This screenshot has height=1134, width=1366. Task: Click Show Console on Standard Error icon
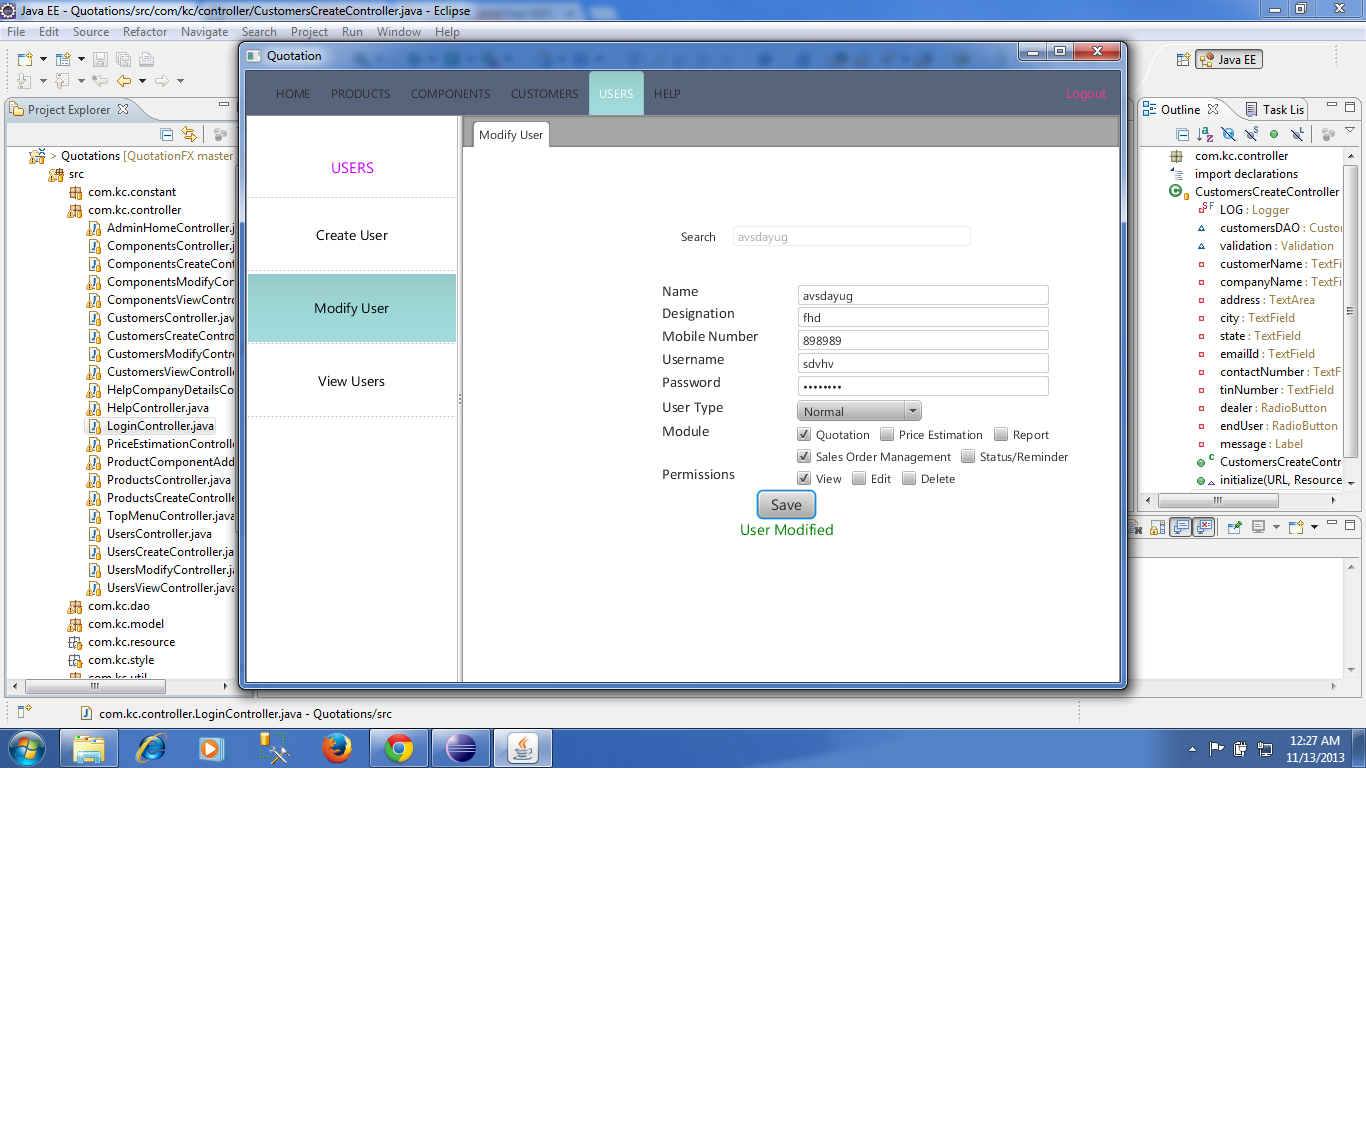tap(1204, 527)
